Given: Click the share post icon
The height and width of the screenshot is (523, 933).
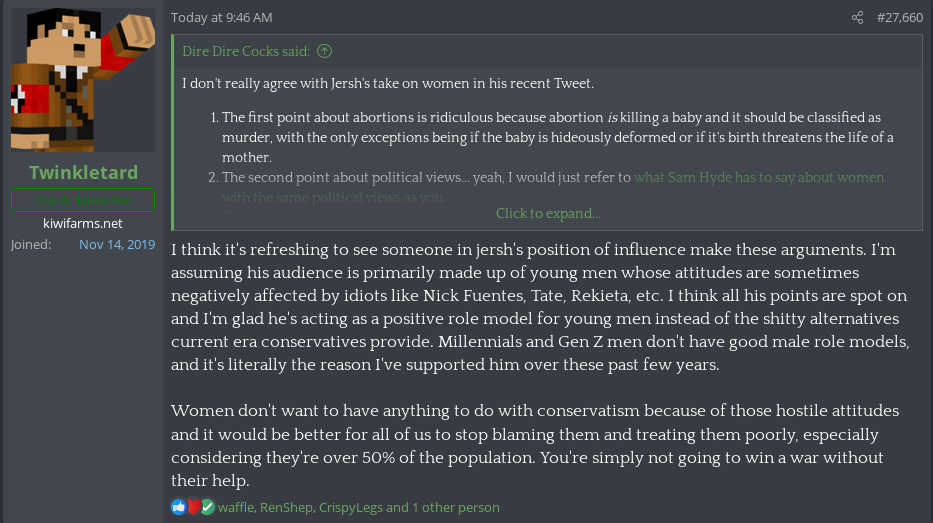Looking at the screenshot, I should tap(857, 18).
